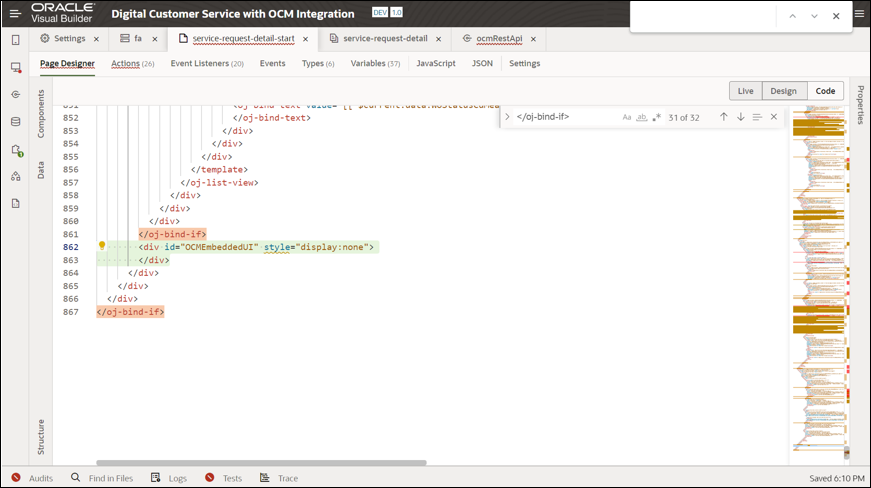871x488 pixels.
Task: Click line 862 OCMEmbeddedUI div code
Action: (x=256, y=247)
